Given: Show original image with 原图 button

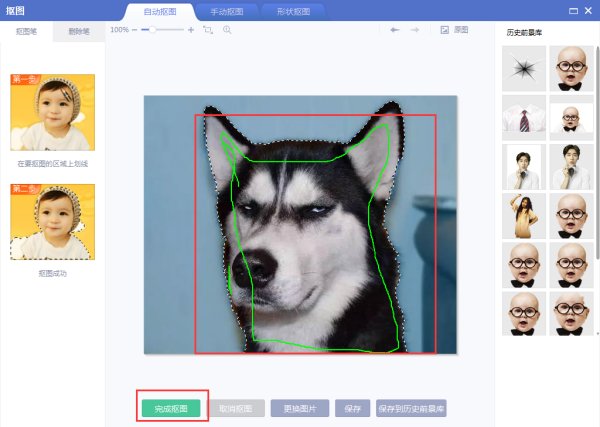Looking at the screenshot, I should (x=454, y=31).
